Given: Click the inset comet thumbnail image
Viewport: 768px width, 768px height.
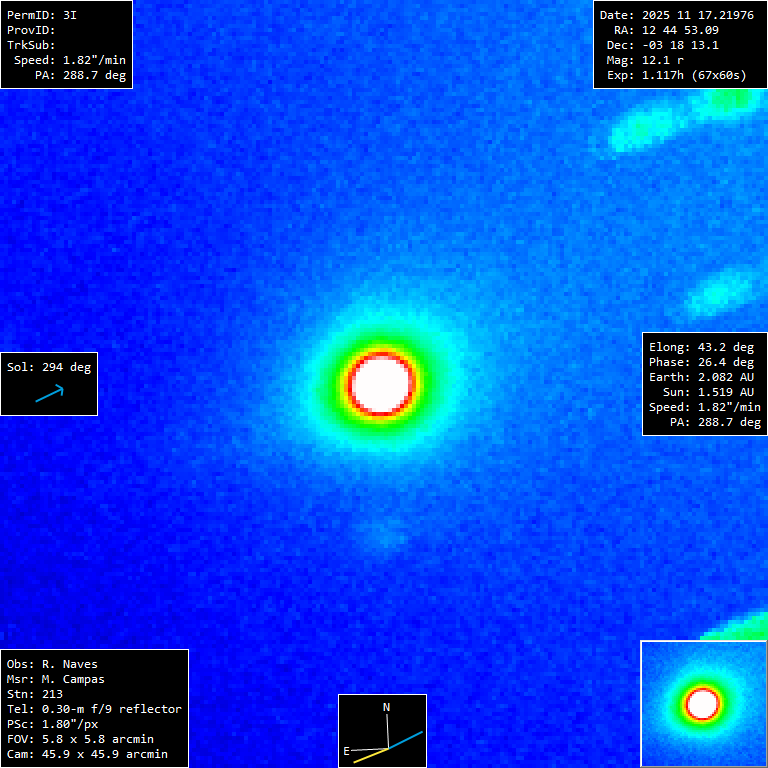Looking at the screenshot, I should (703, 704).
